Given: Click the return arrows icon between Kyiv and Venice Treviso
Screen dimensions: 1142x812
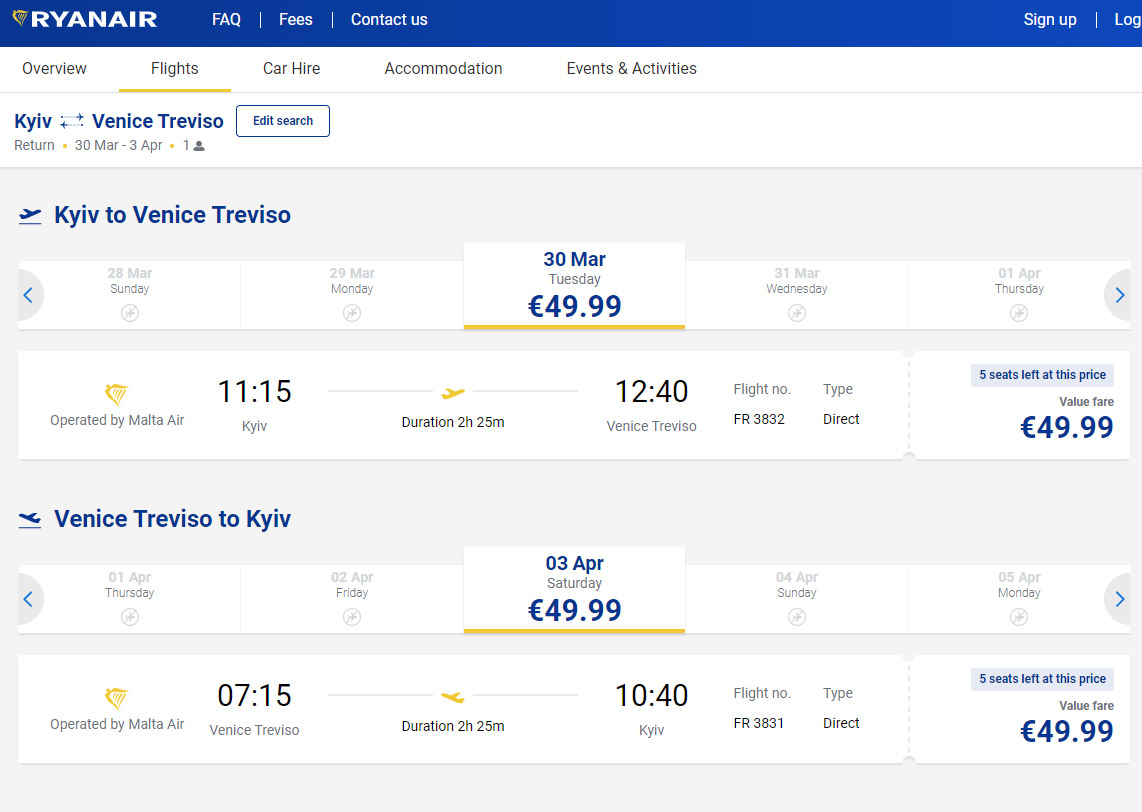Looking at the screenshot, I should 72,121.
